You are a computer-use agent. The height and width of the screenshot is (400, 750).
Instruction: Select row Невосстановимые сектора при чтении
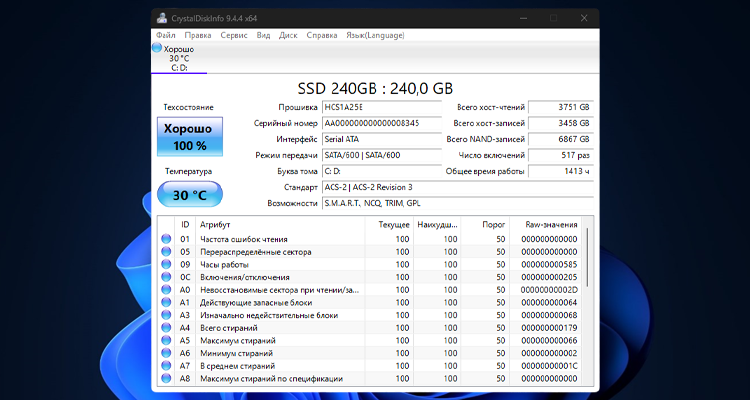370,289
